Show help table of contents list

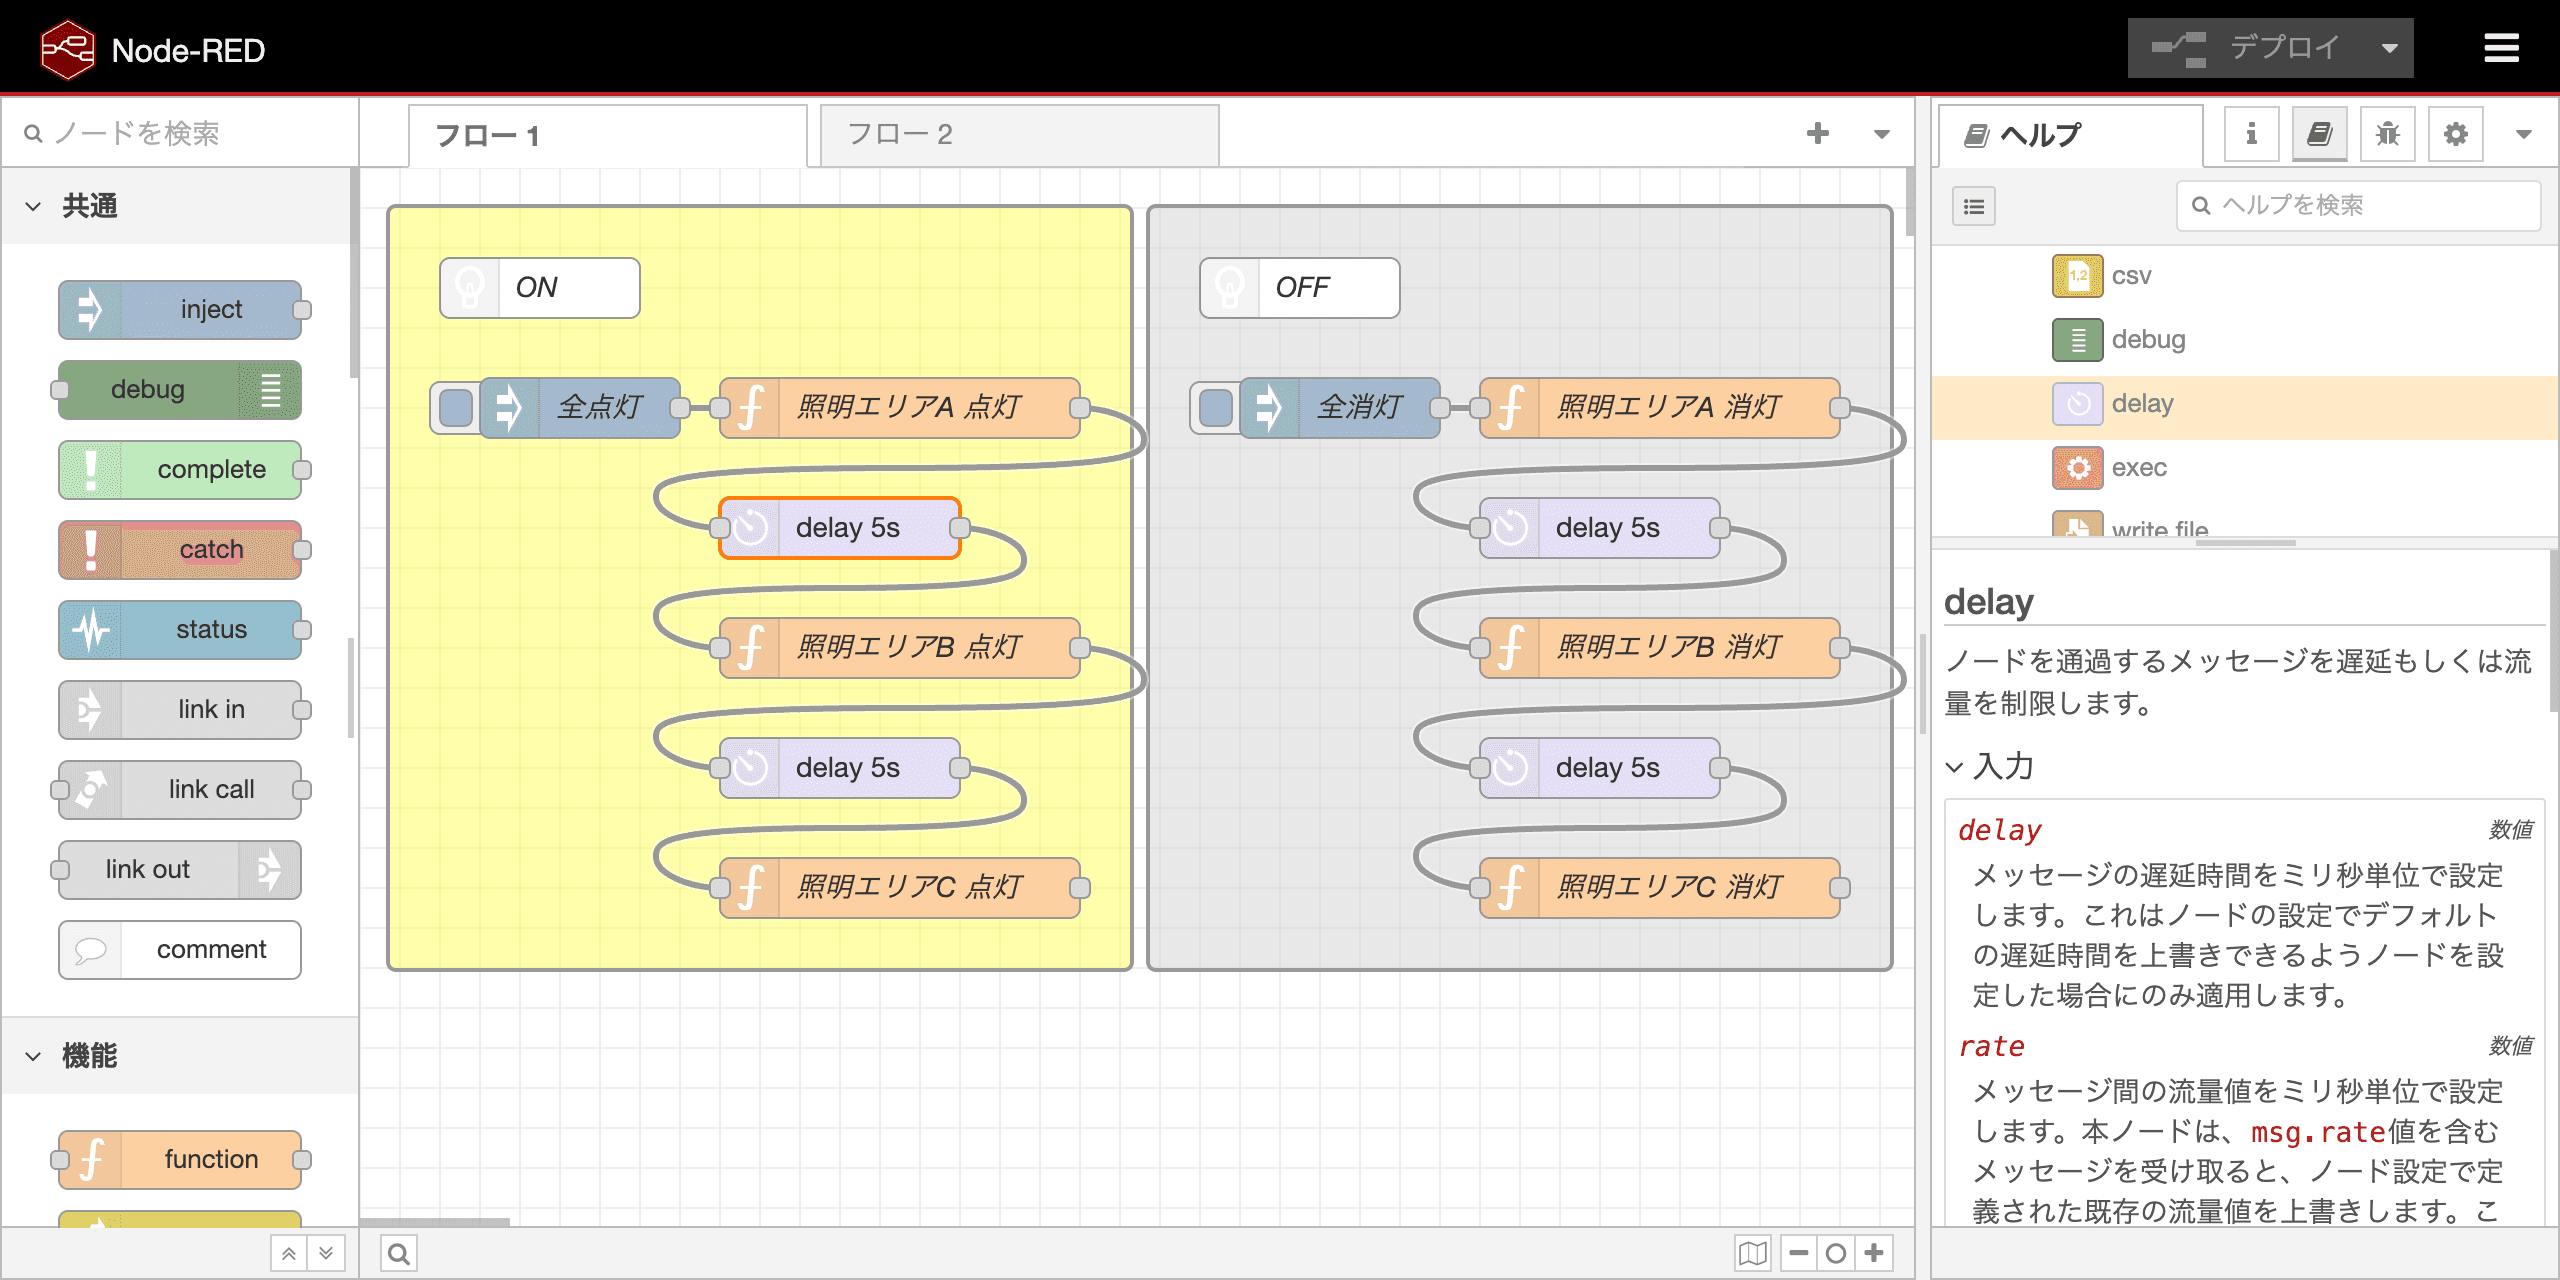[x=1973, y=206]
